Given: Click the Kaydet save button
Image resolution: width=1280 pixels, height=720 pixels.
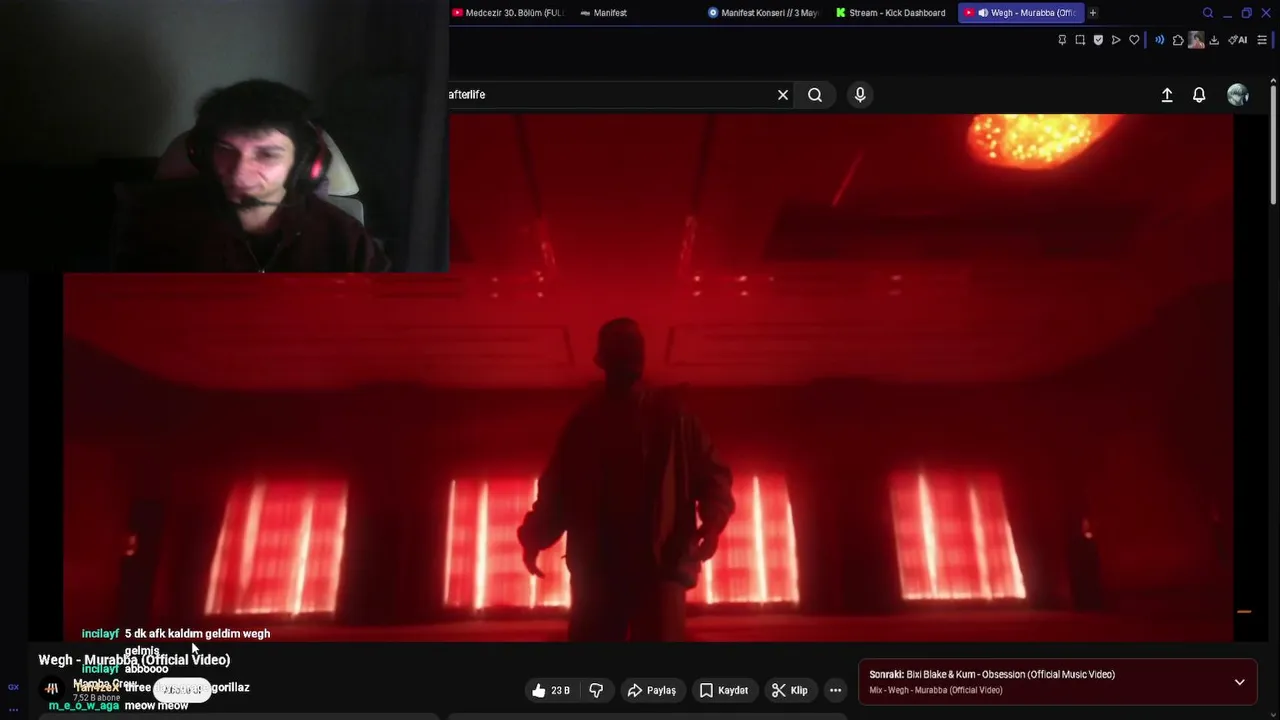Looking at the screenshot, I should tap(724, 690).
